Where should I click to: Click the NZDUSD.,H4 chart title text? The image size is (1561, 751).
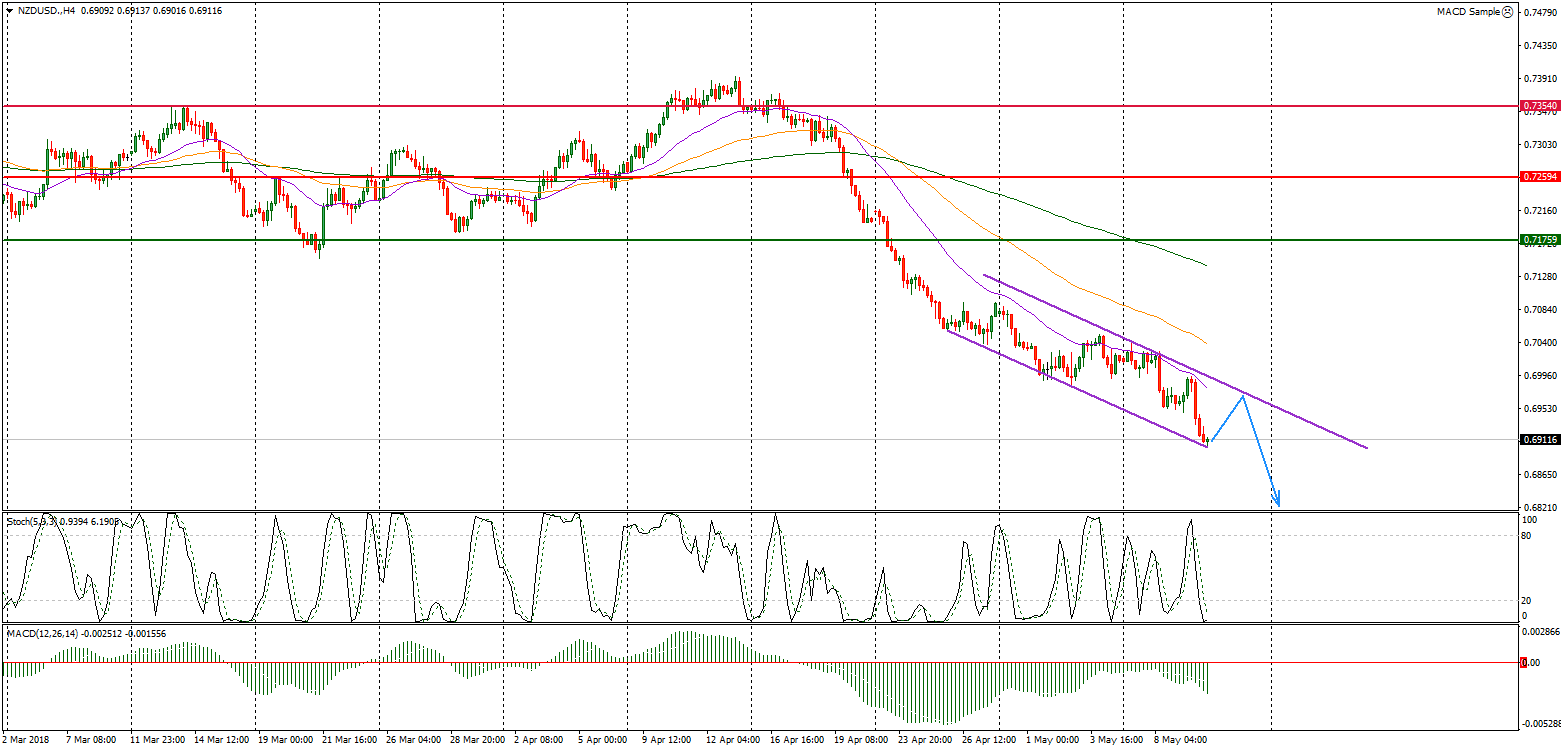pos(46,10)
